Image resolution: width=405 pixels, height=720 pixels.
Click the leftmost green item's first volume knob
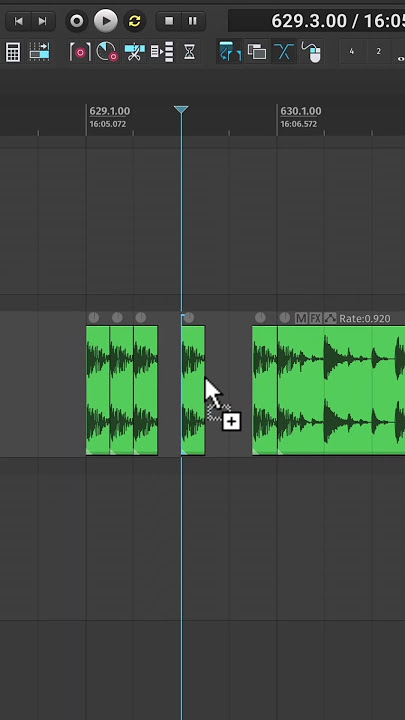click(94, 318)
